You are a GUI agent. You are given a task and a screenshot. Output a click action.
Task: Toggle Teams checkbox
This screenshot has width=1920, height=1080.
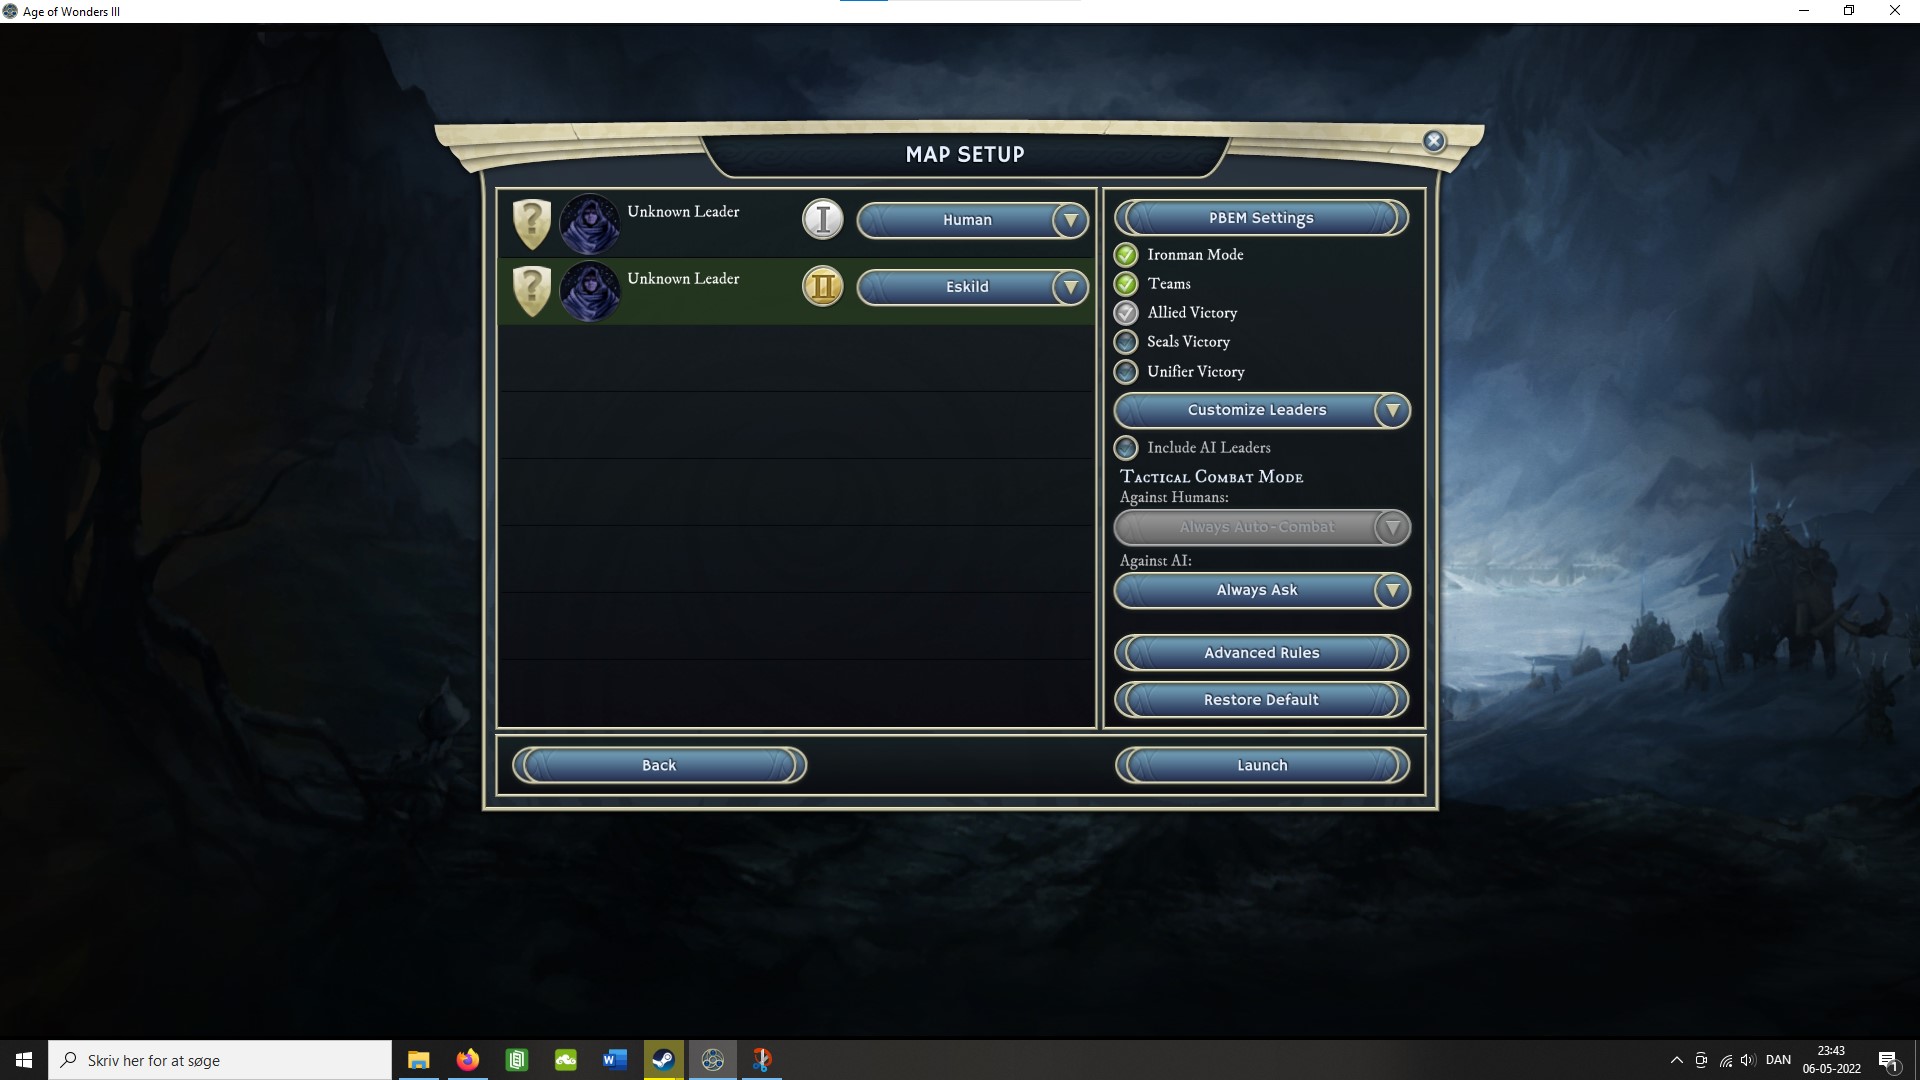(x=1126, y=284)
